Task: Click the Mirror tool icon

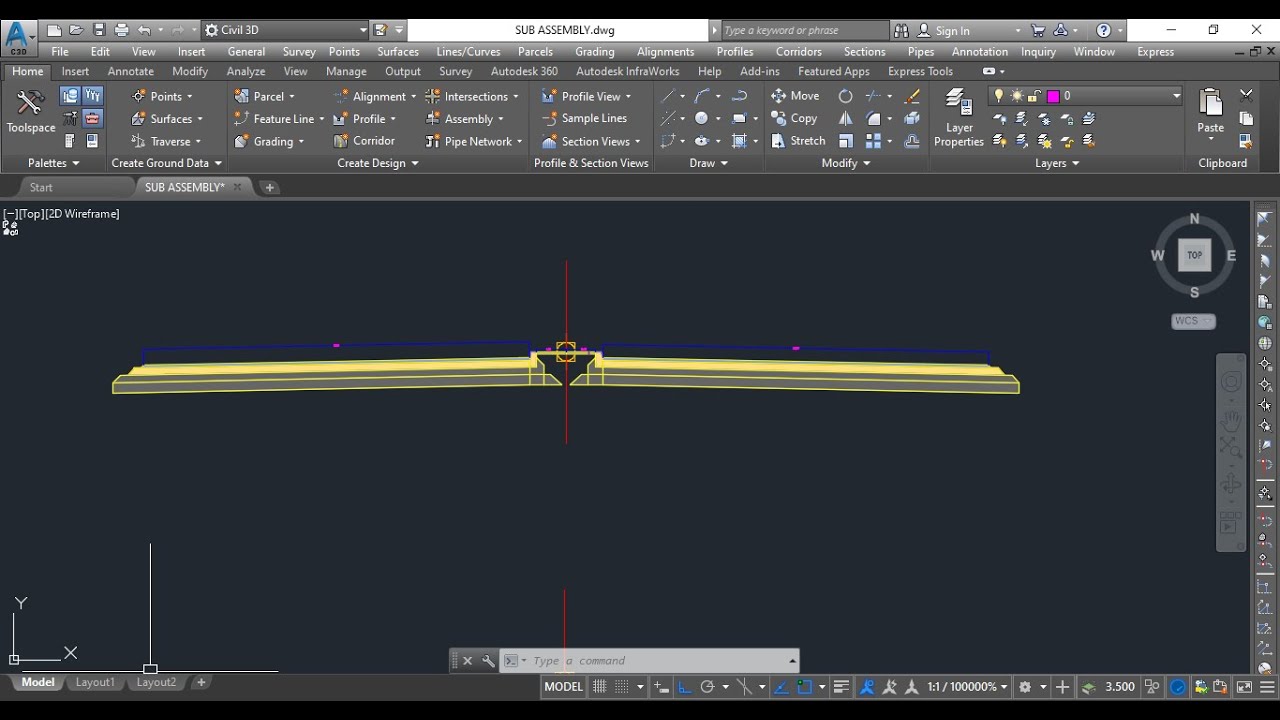Action: 846,118
